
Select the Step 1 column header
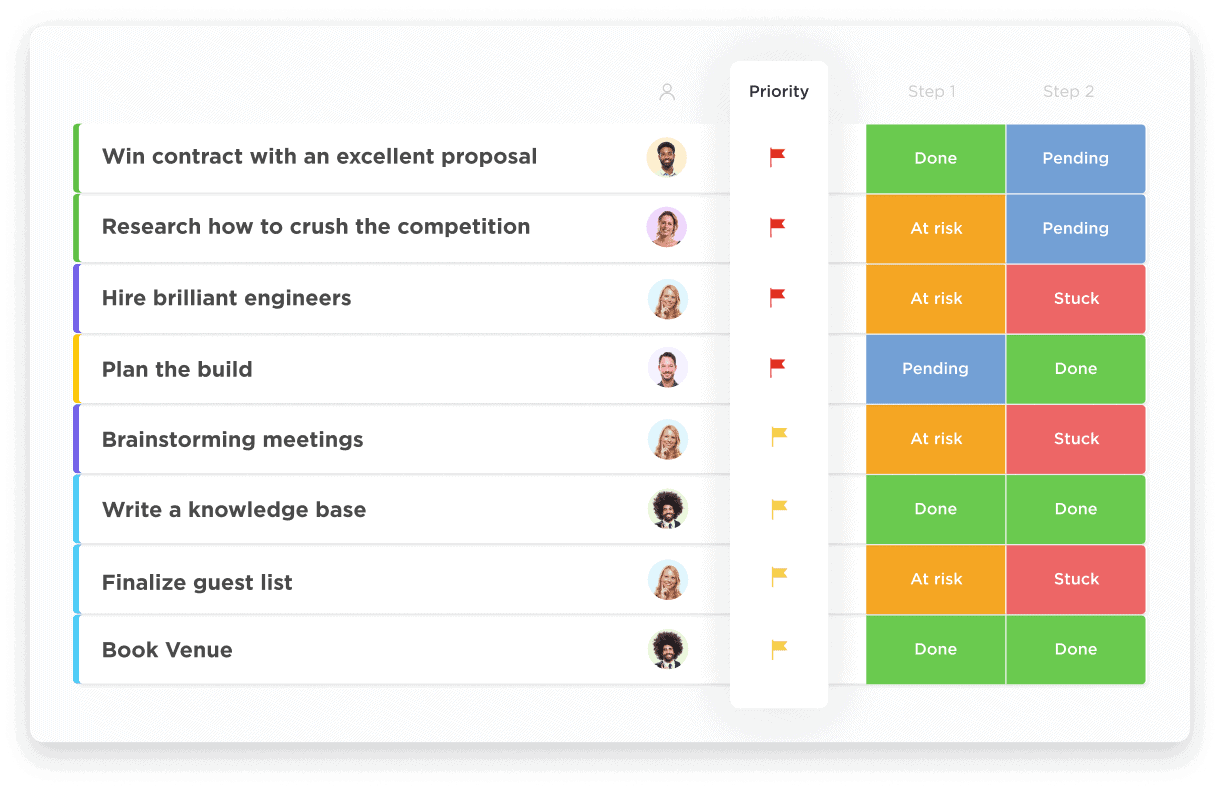pyautogui.click(x=931, y=92)
